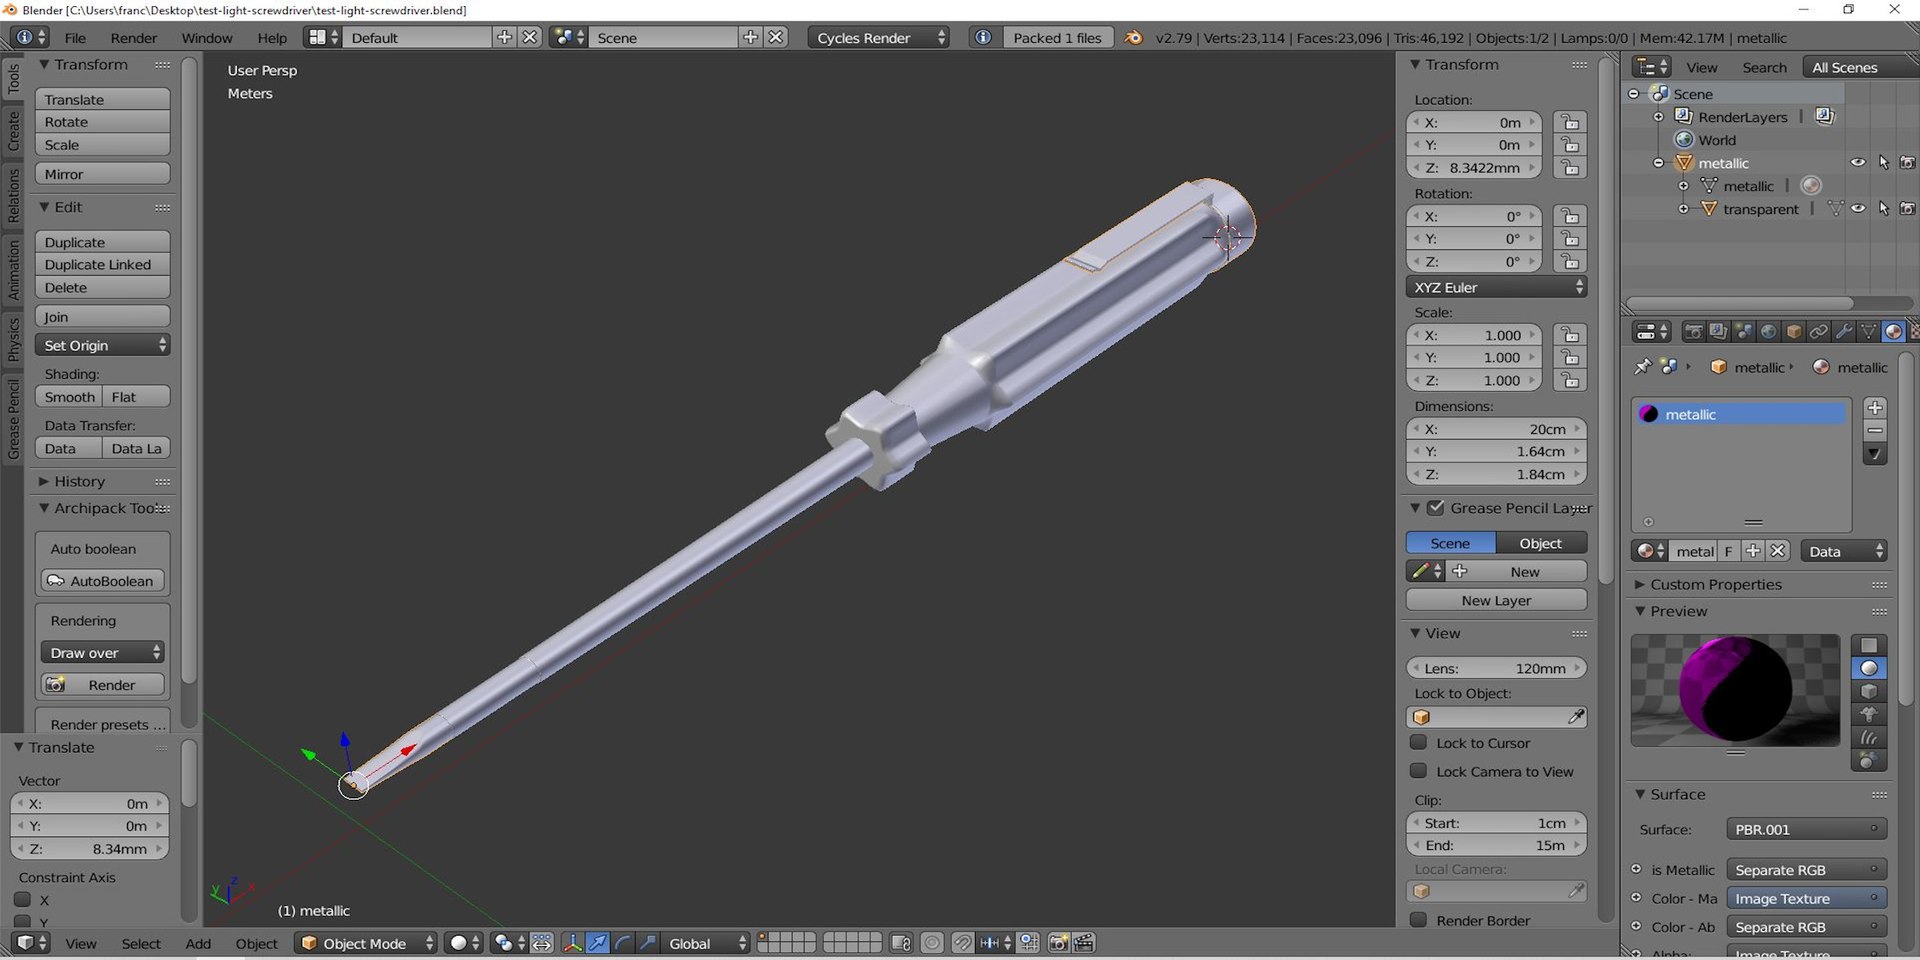Open the Render properties tab (camera icon)
This screenshot has height=960, width=1920.
pyautogui.click(x=1693, y=332)
